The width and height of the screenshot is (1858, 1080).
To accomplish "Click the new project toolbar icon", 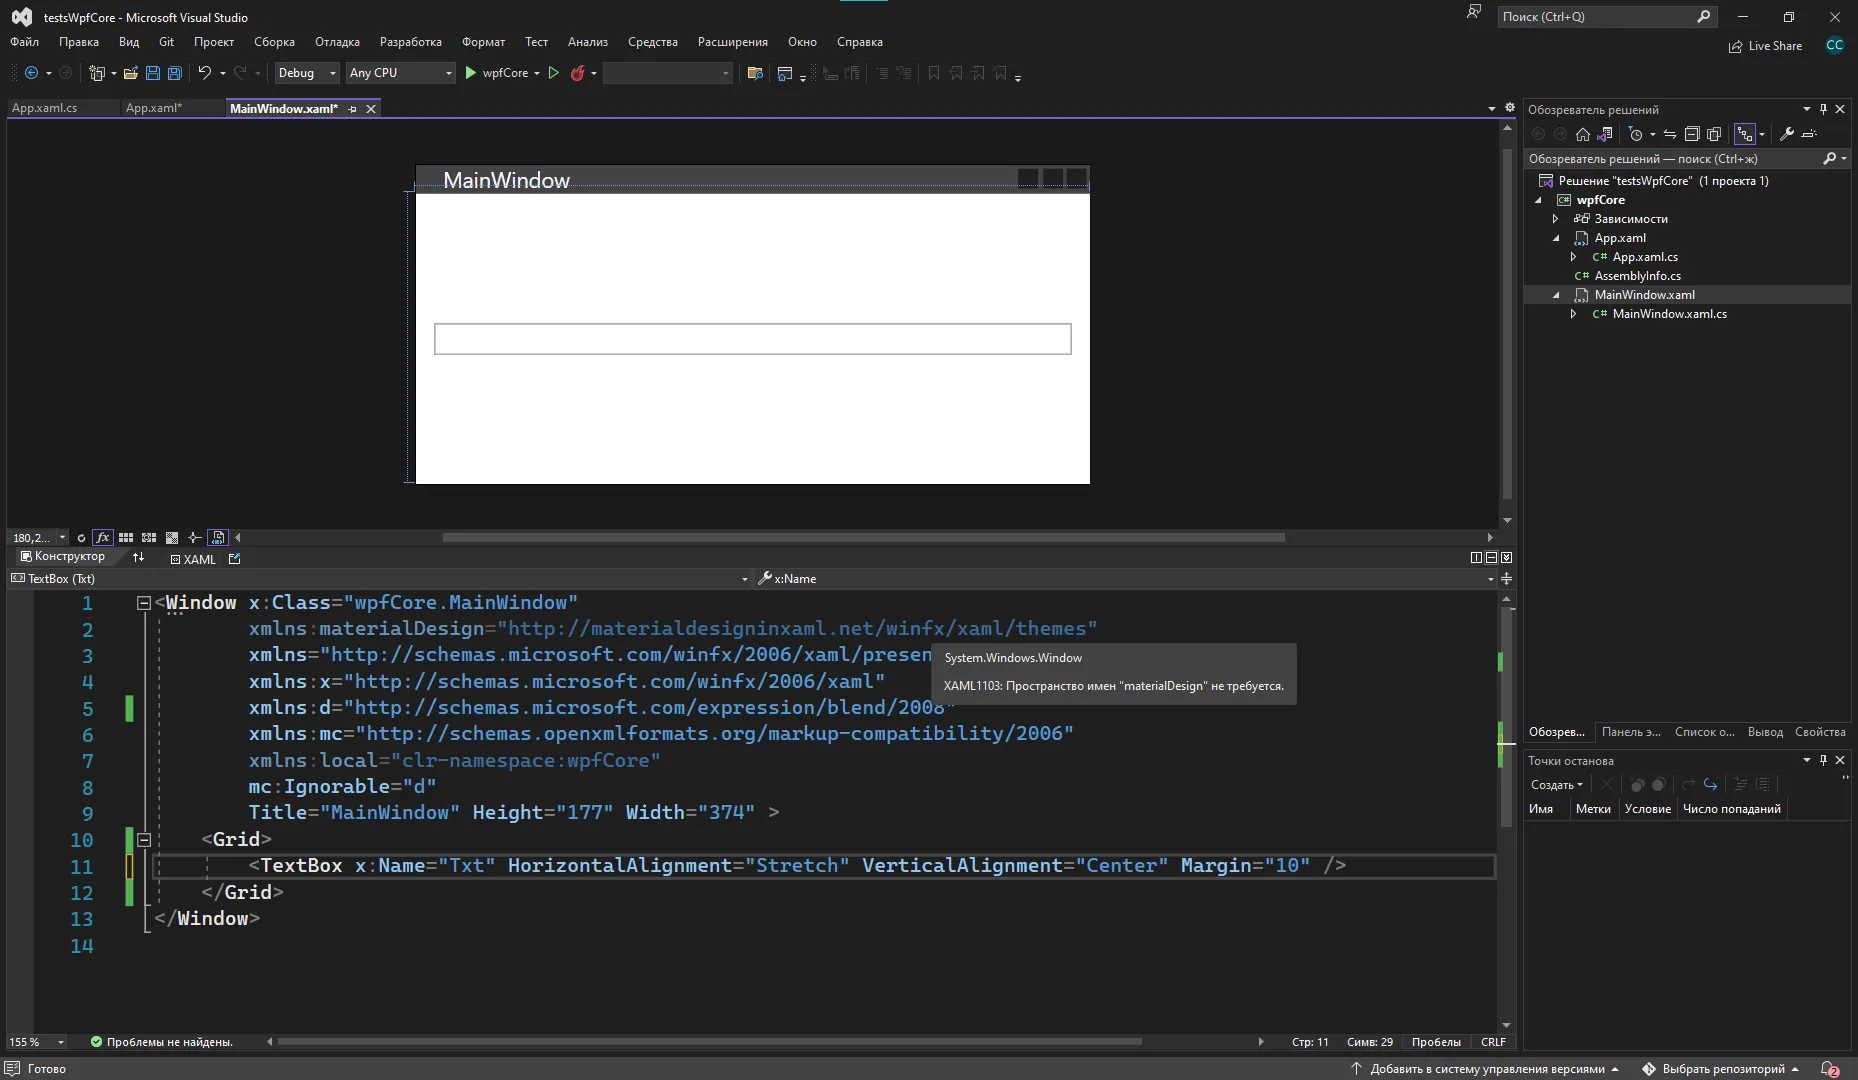I will [97, 73].
